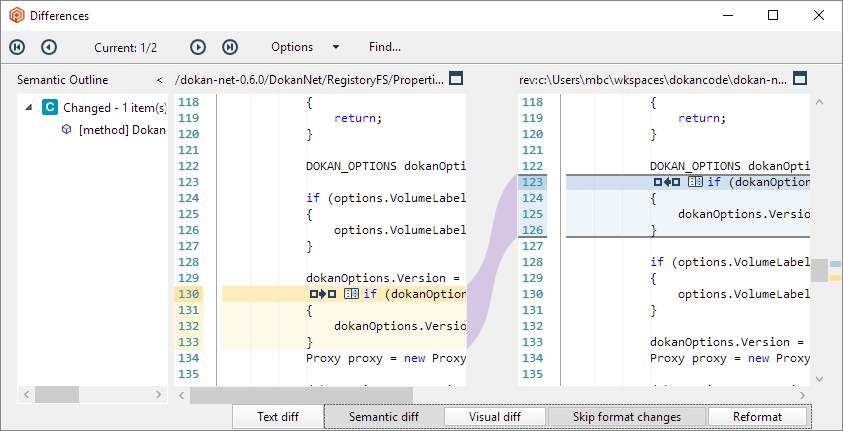Screen dimensions: 843x431
Task: Click the Semantic Outline heading
Action: 62,80
